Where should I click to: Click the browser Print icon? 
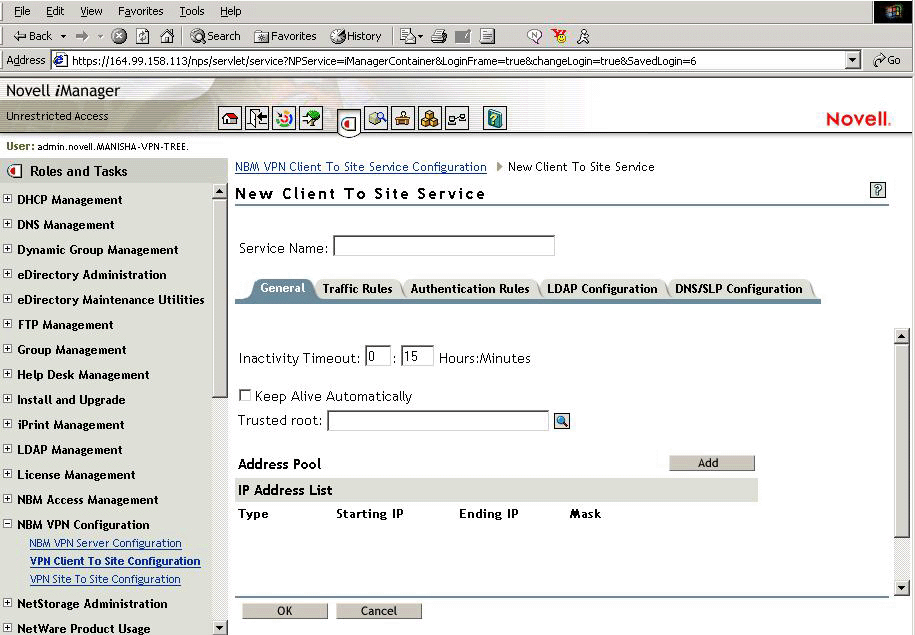[439, 36]
